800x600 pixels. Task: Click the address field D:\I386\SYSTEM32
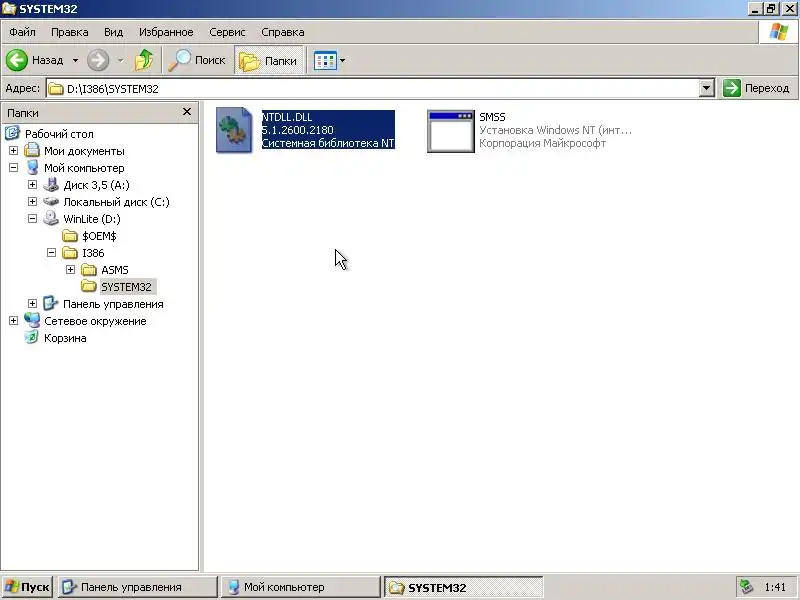(372, 89)
